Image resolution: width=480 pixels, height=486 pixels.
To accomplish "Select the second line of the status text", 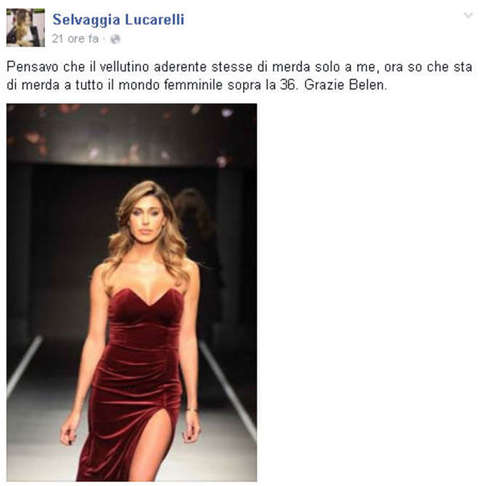I will coord(197,85).
